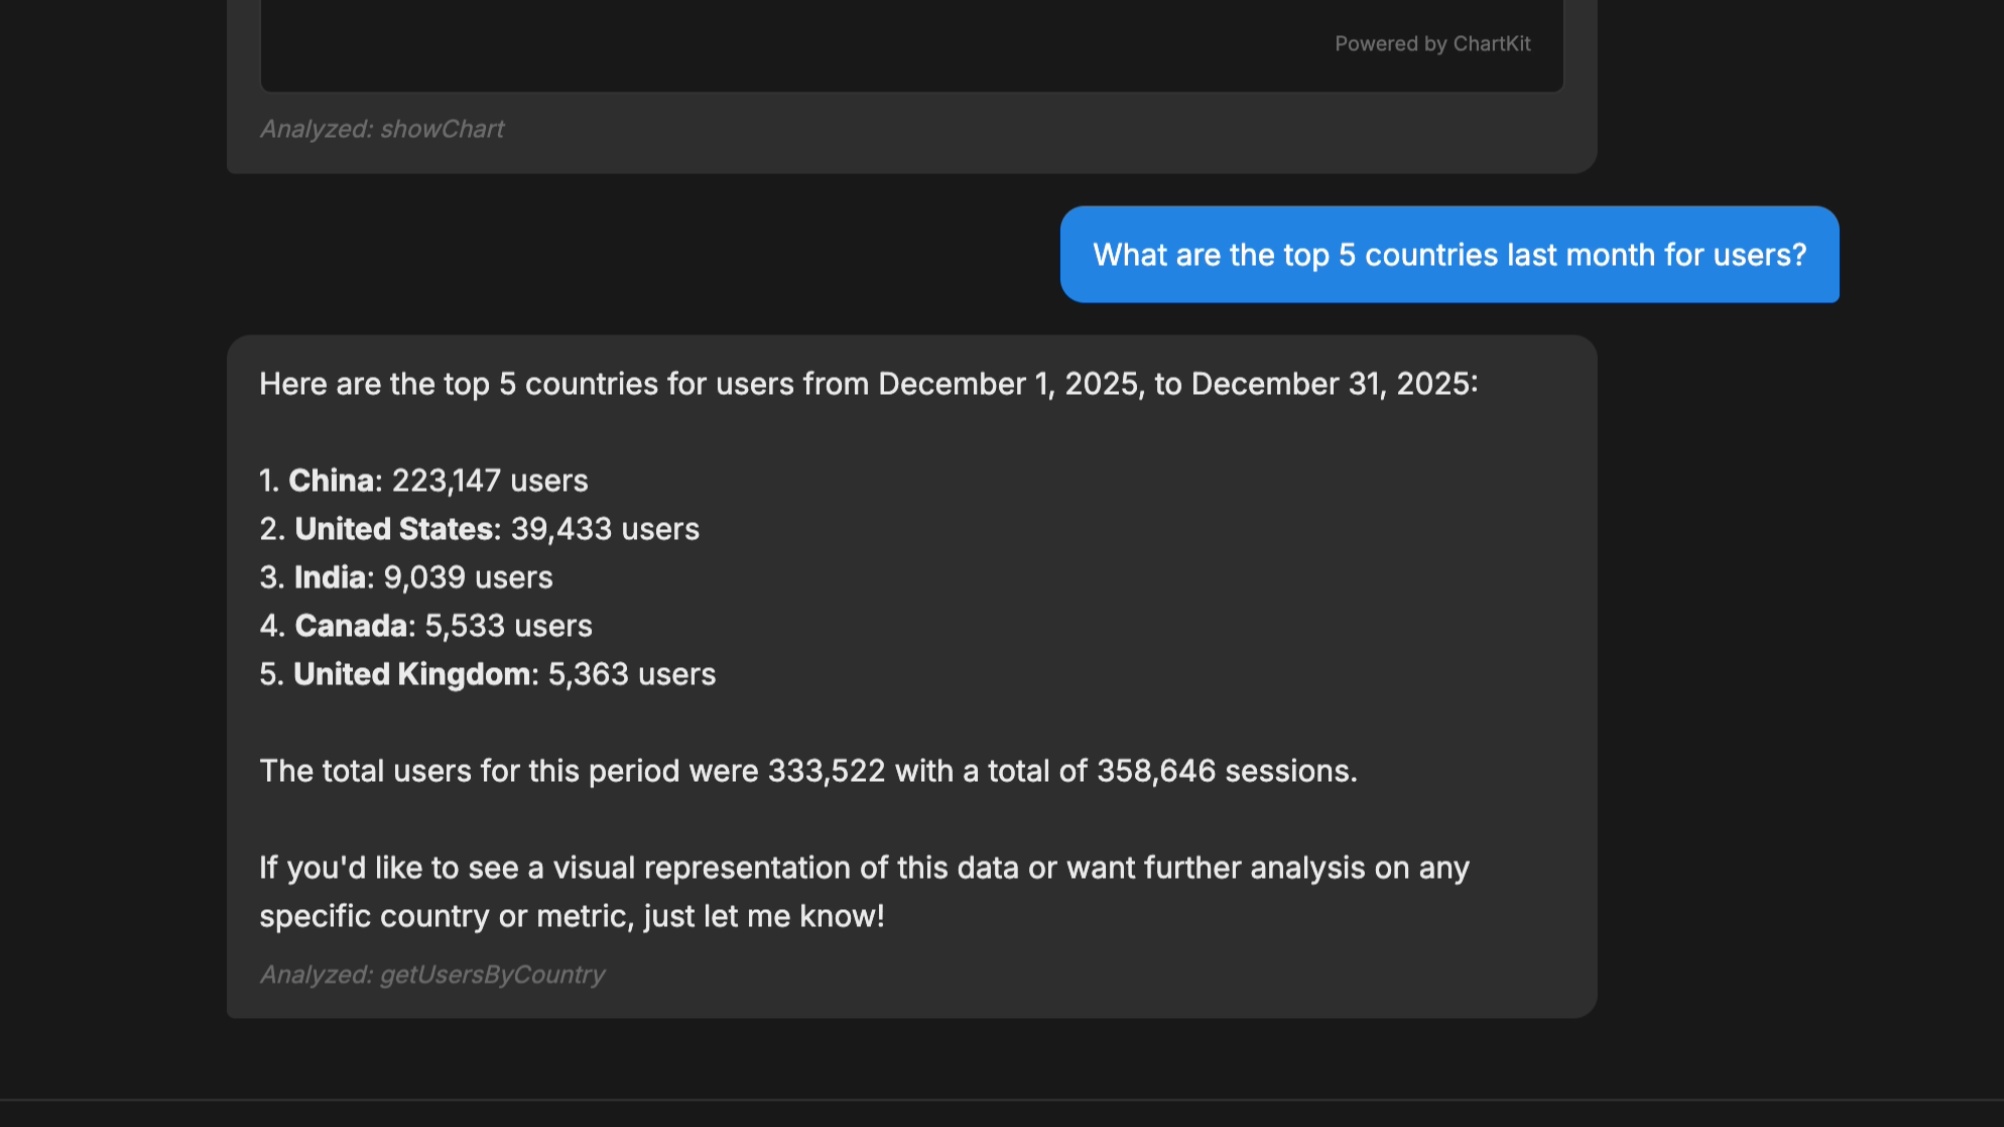Click the "Powered by ChartKit" link
The width and height of the screenshot is (2004, 1127).
[1434, 43]
